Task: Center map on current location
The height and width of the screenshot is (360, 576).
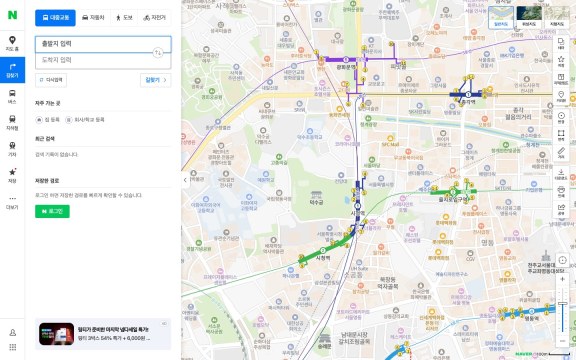Action: pos(562,260)
